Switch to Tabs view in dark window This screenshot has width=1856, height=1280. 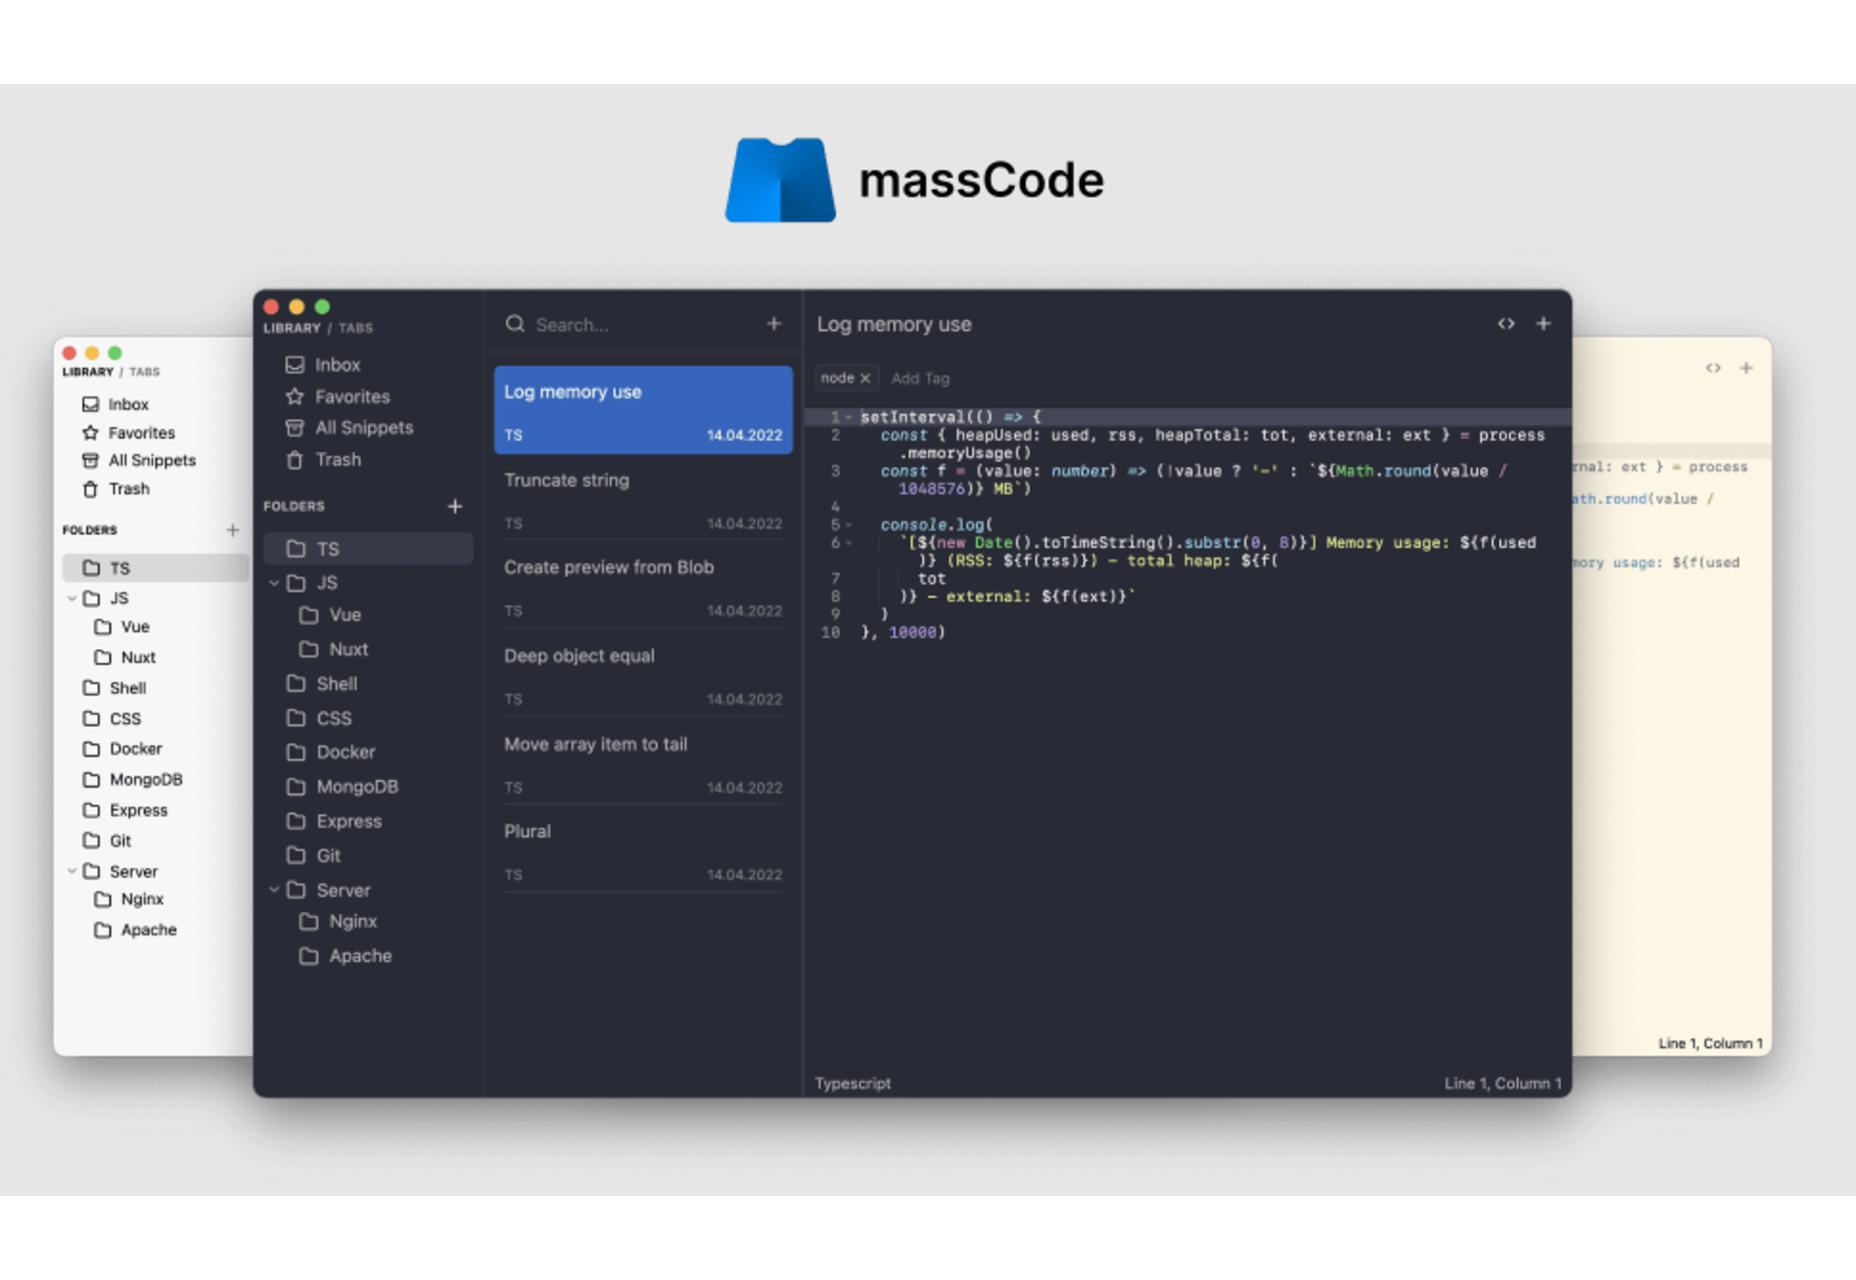pyautogui.click(x=355, y=328)
